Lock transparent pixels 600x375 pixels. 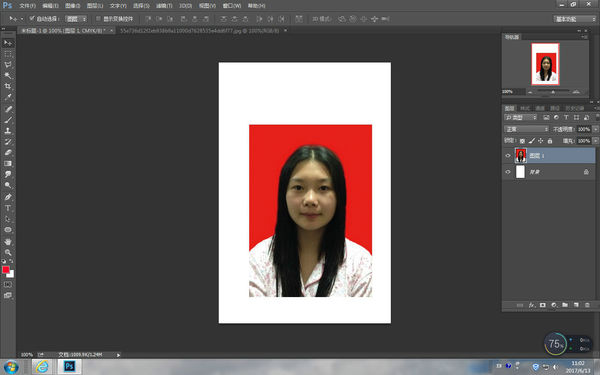pos(522,141)
